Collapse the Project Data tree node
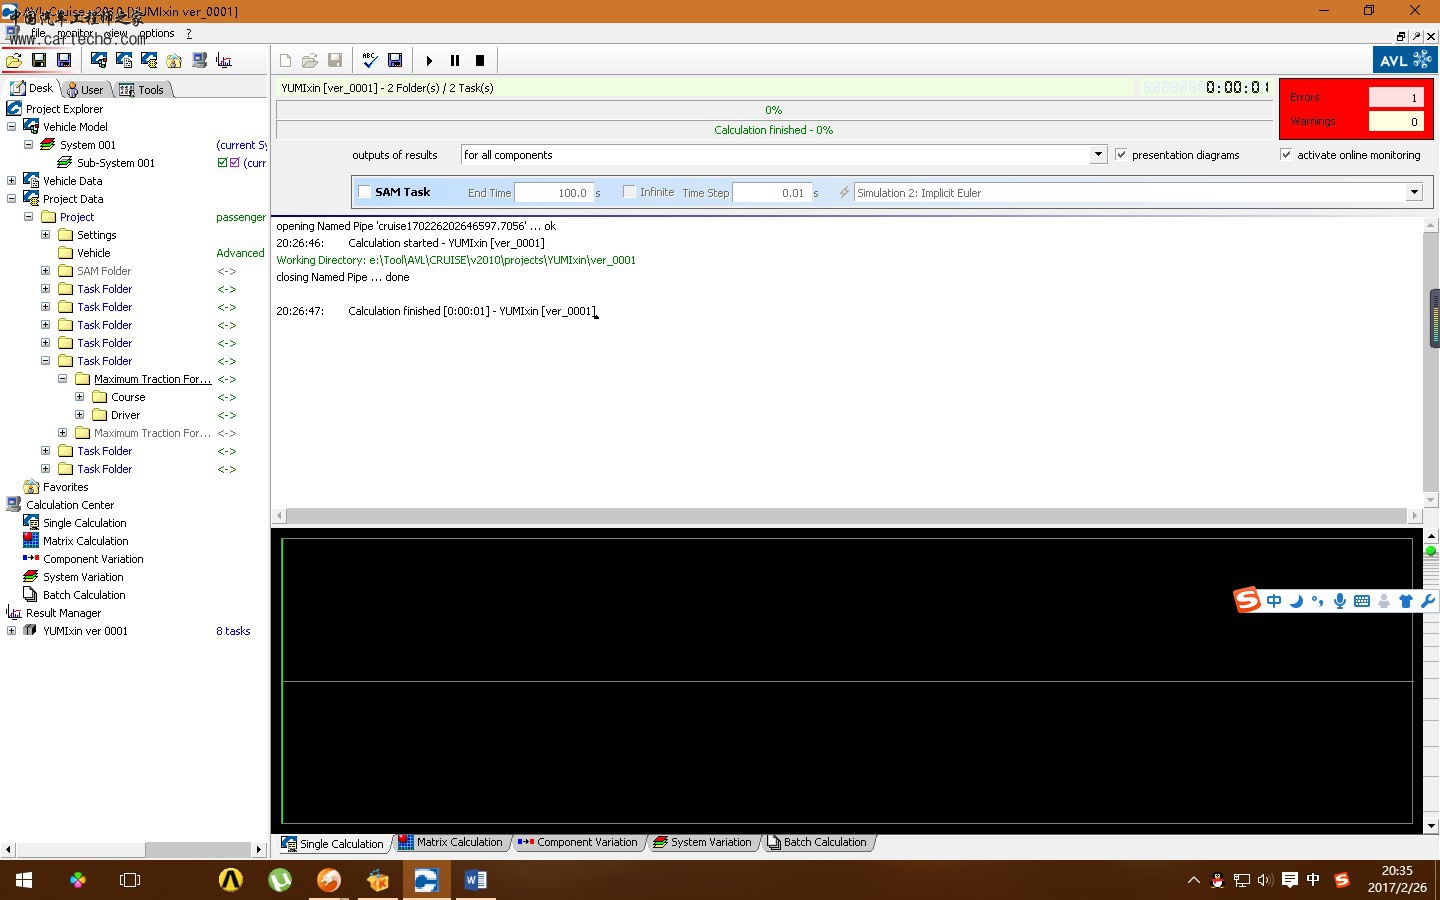 pyautogui.click(x=11, y=199)
